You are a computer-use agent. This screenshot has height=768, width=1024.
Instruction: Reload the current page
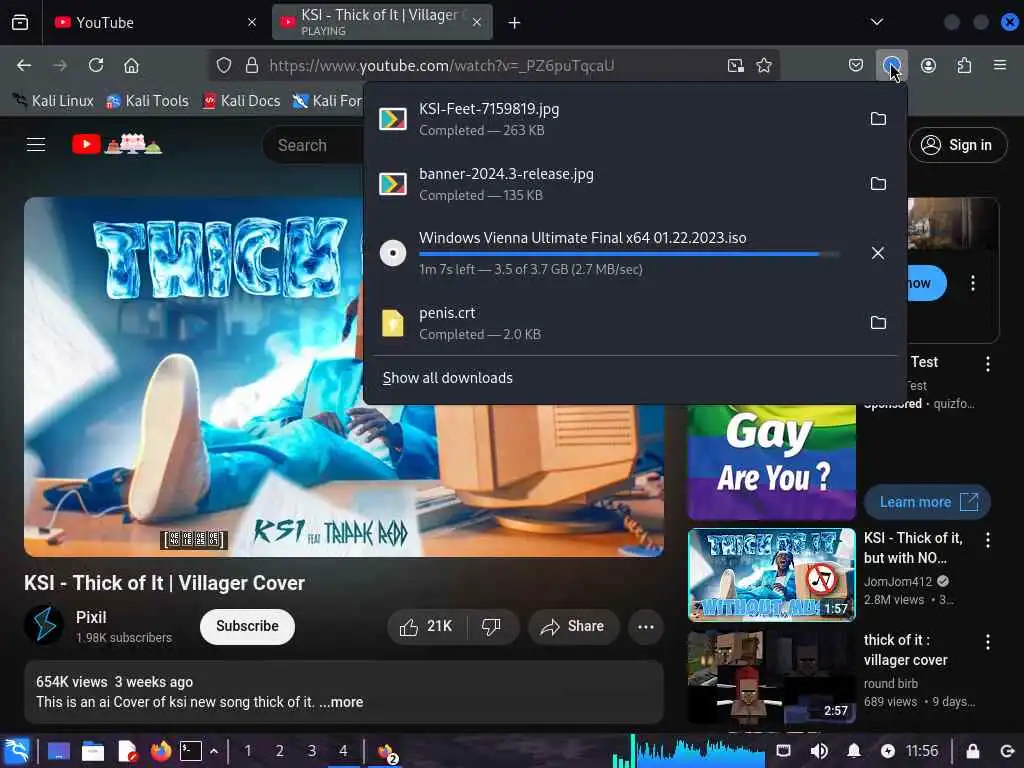click(96, 65)
